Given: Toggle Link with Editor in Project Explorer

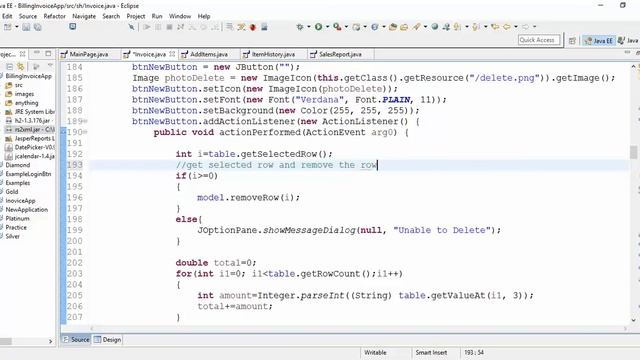Looking at the screenshot, I should 20,66.
